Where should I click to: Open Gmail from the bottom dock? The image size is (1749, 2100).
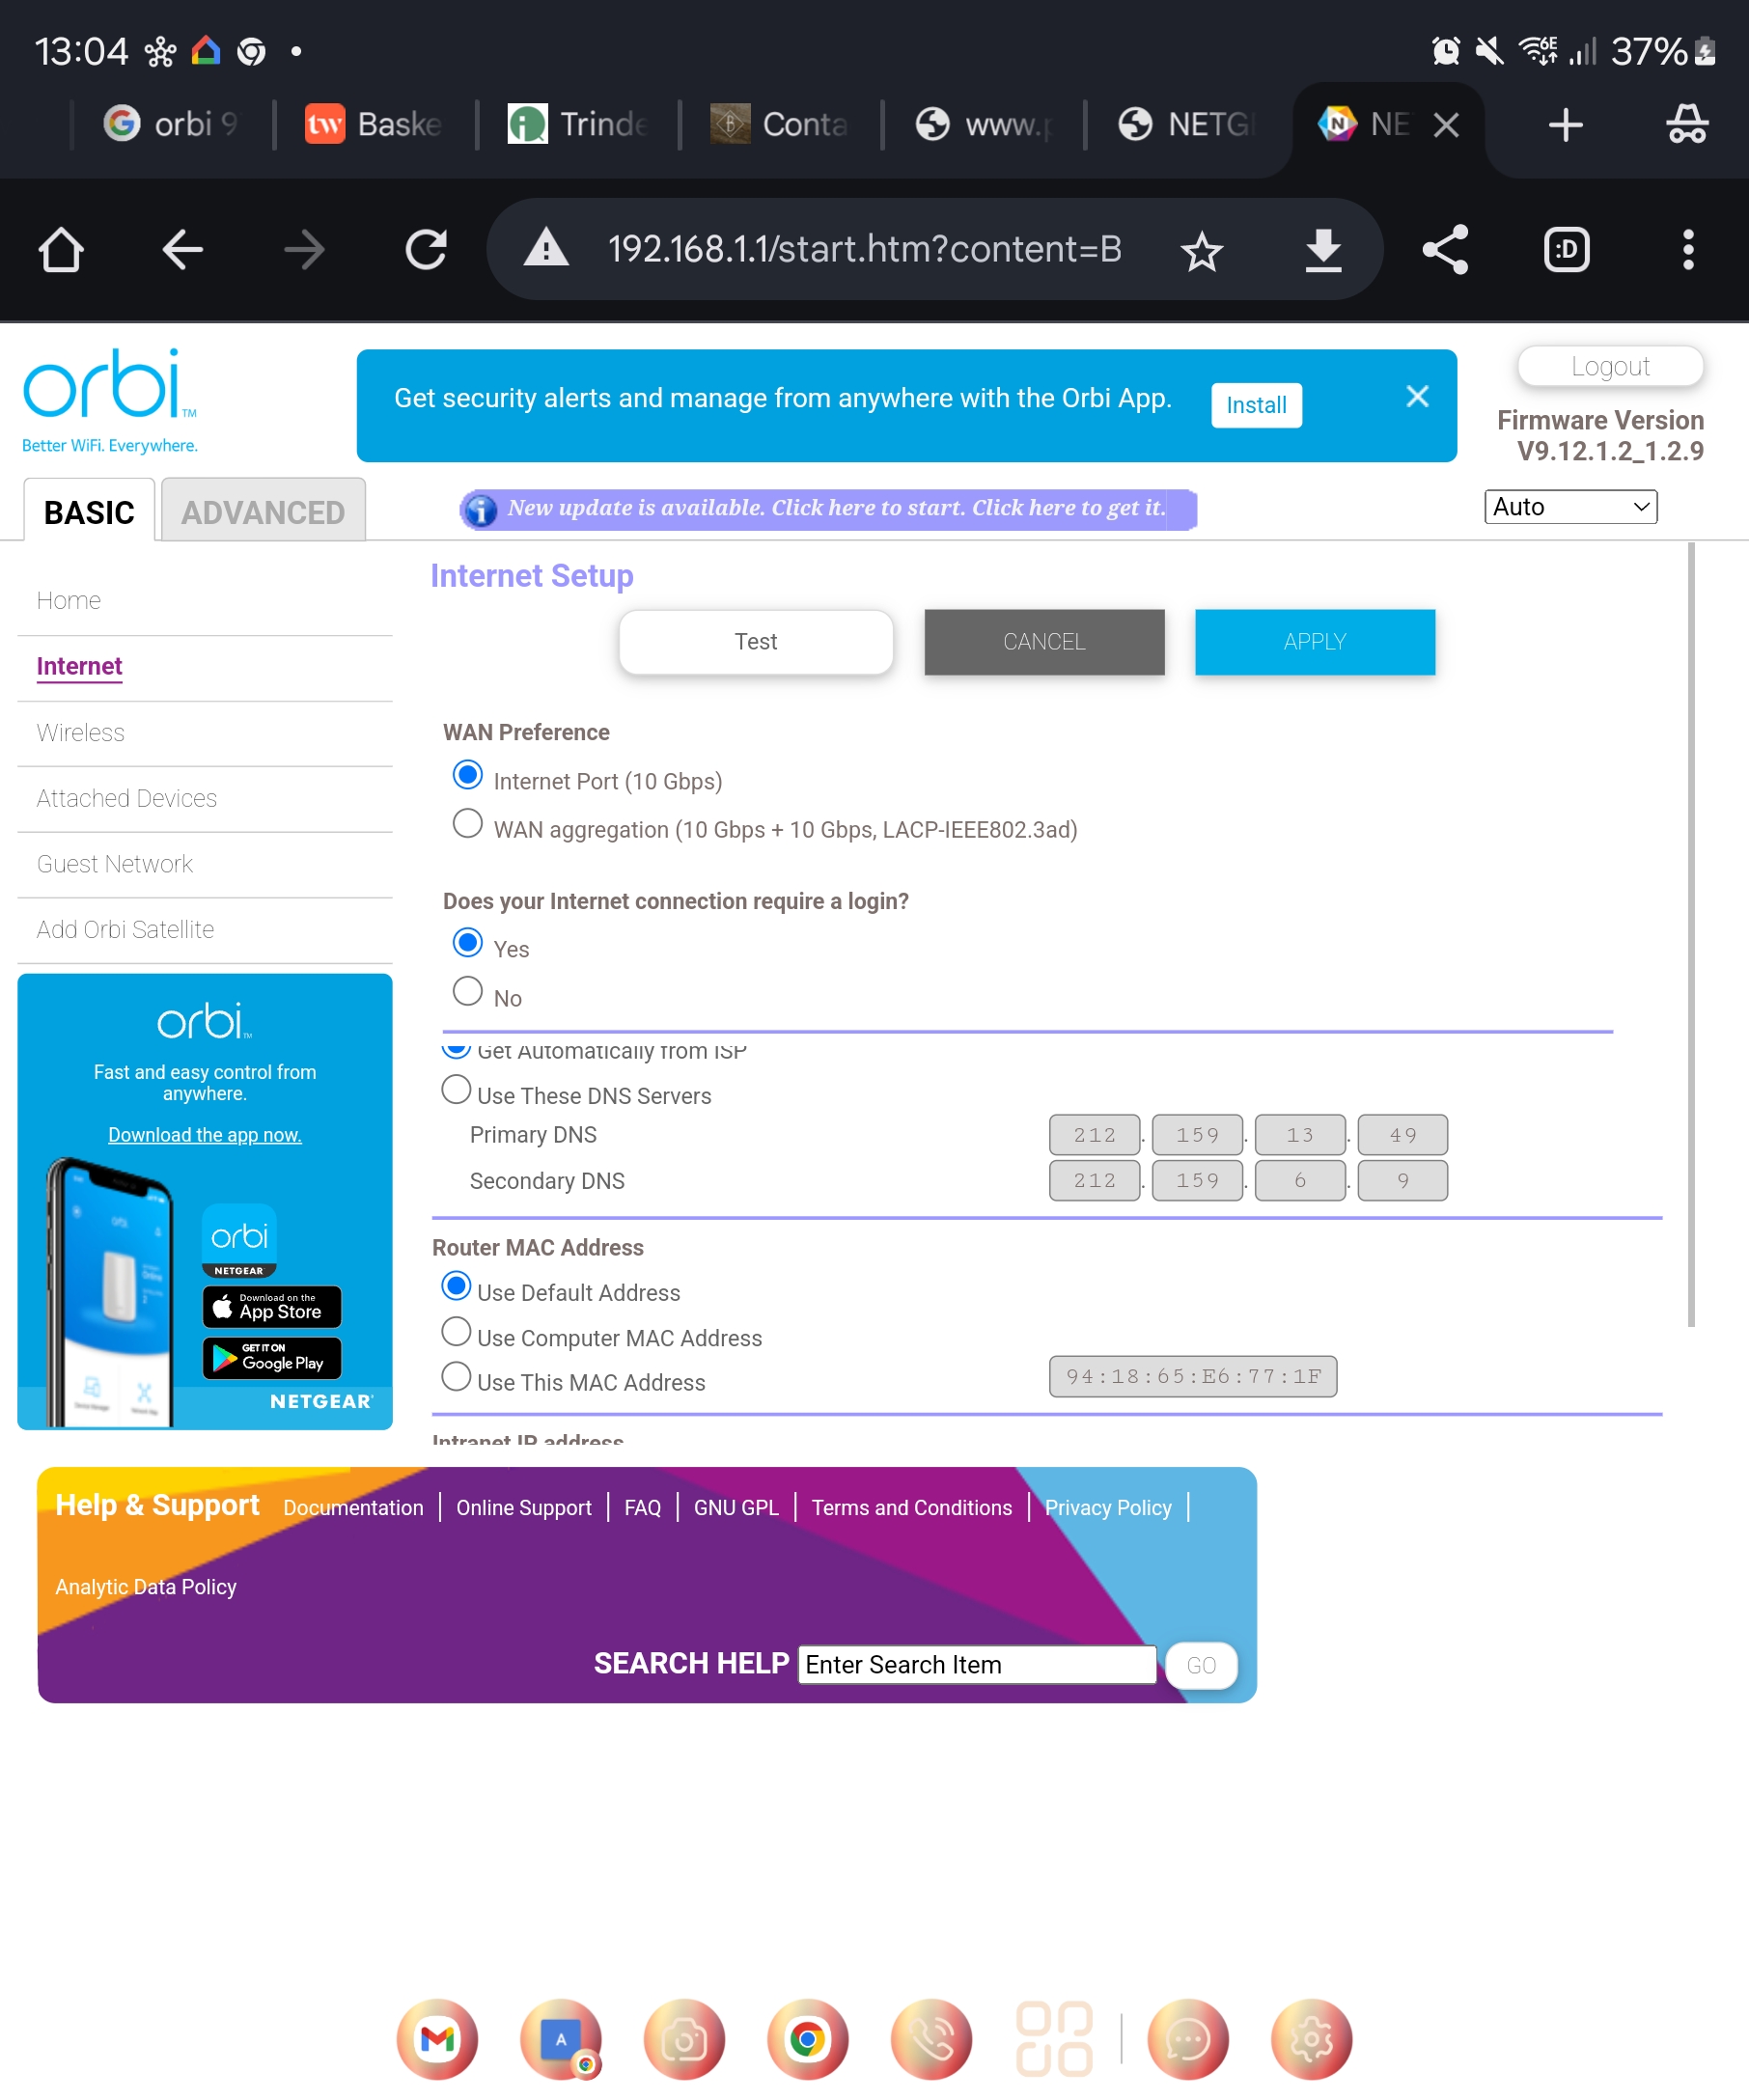[437, 2039]
